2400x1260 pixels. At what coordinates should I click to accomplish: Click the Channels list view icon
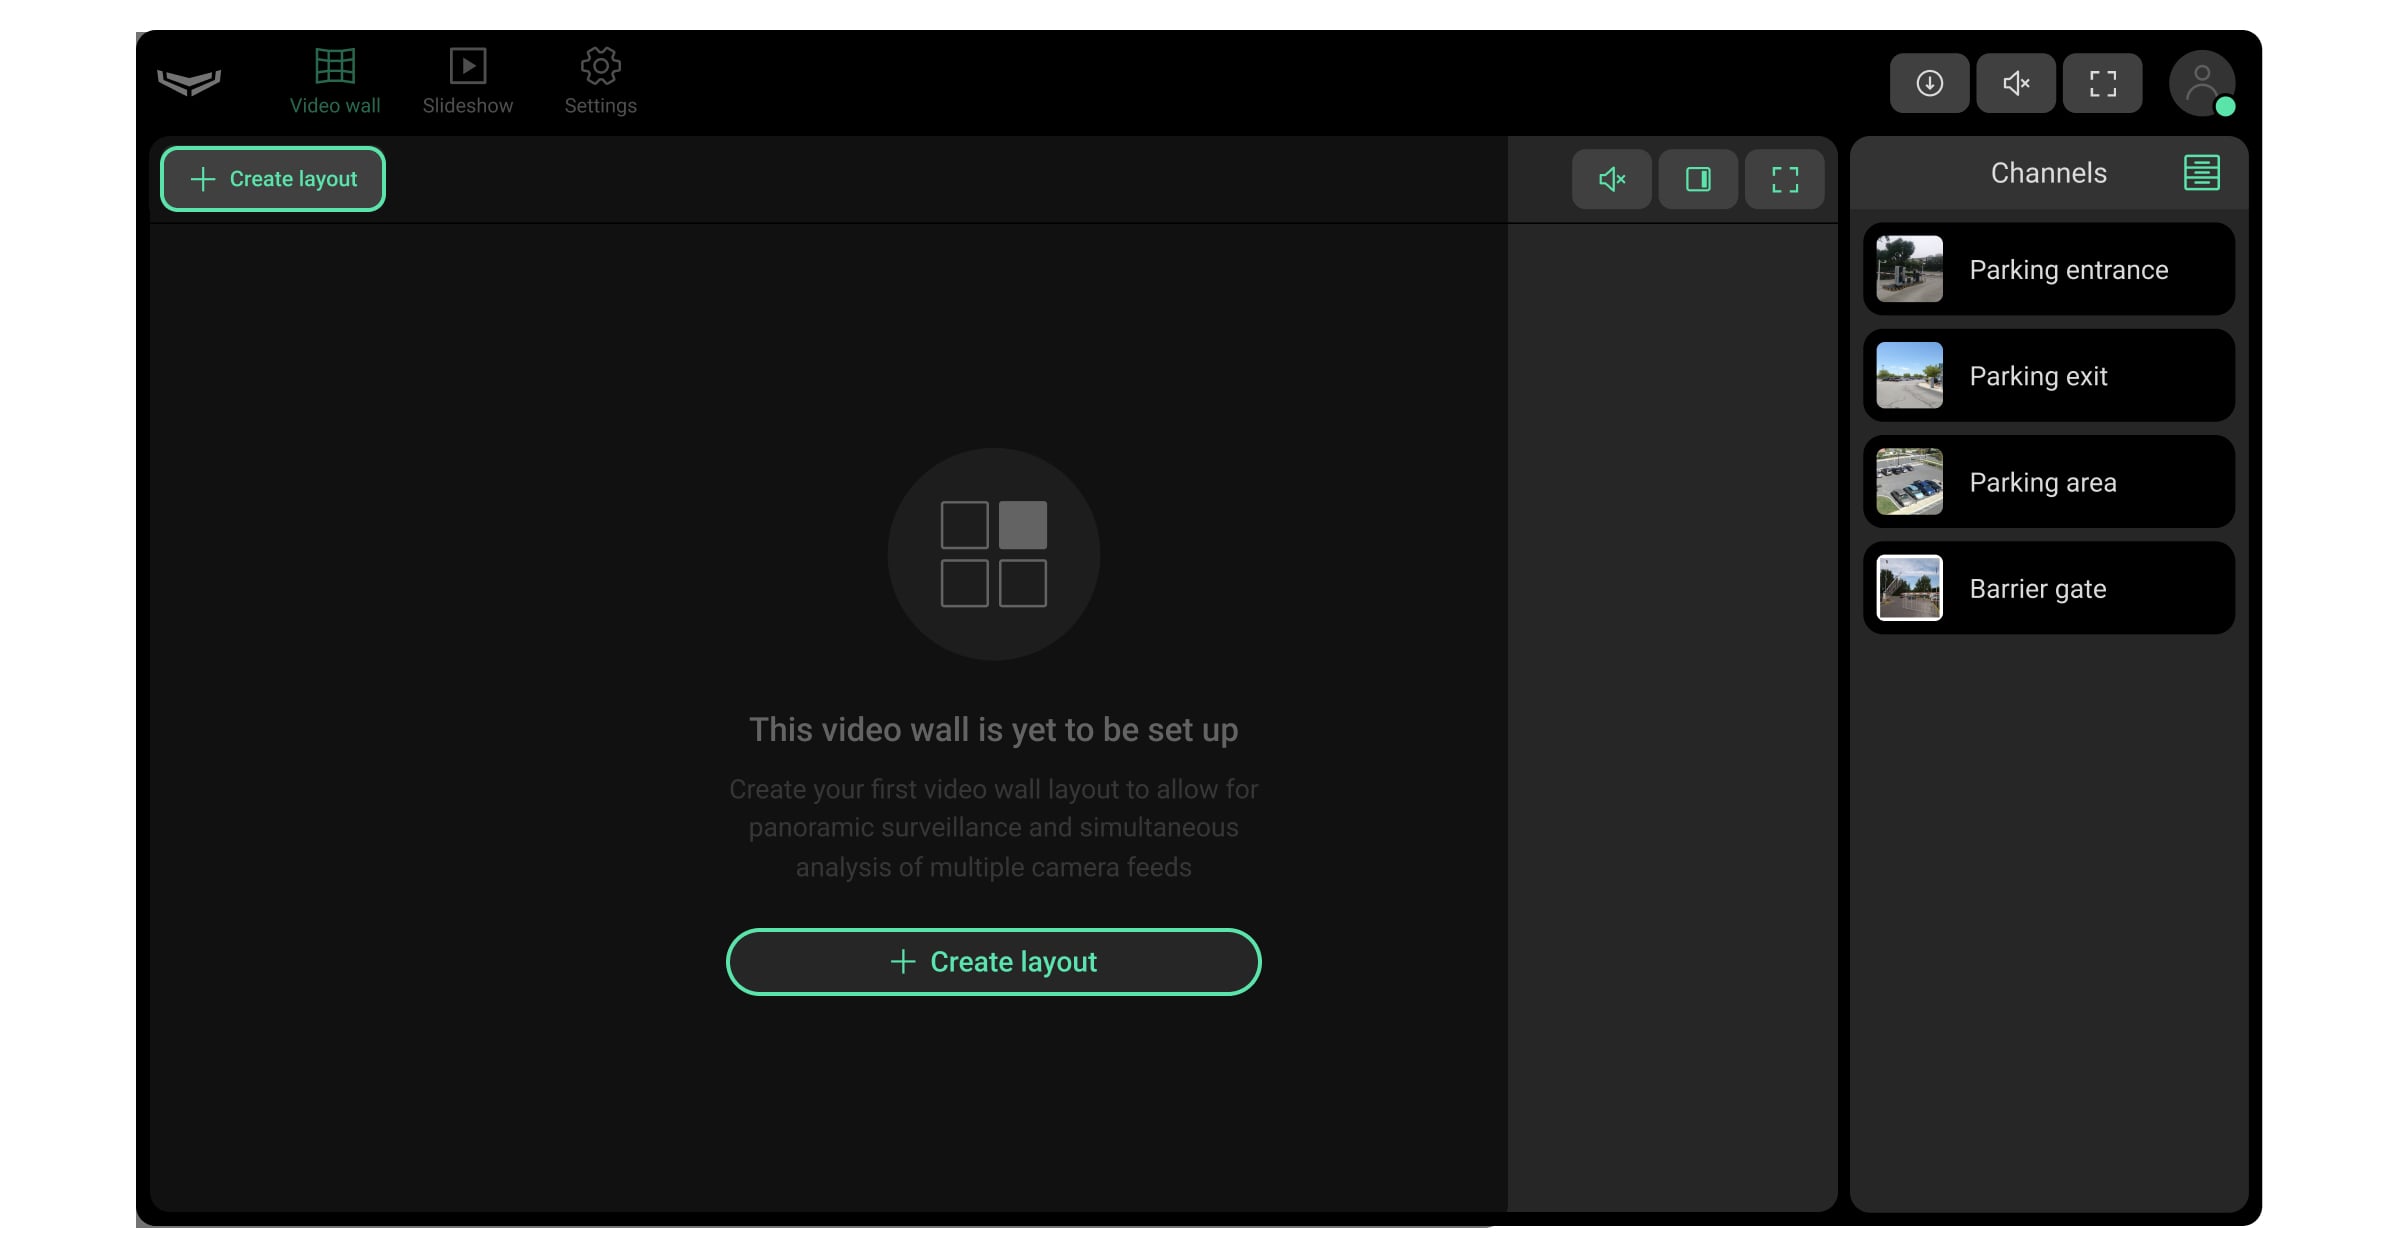click(2202, 173)
